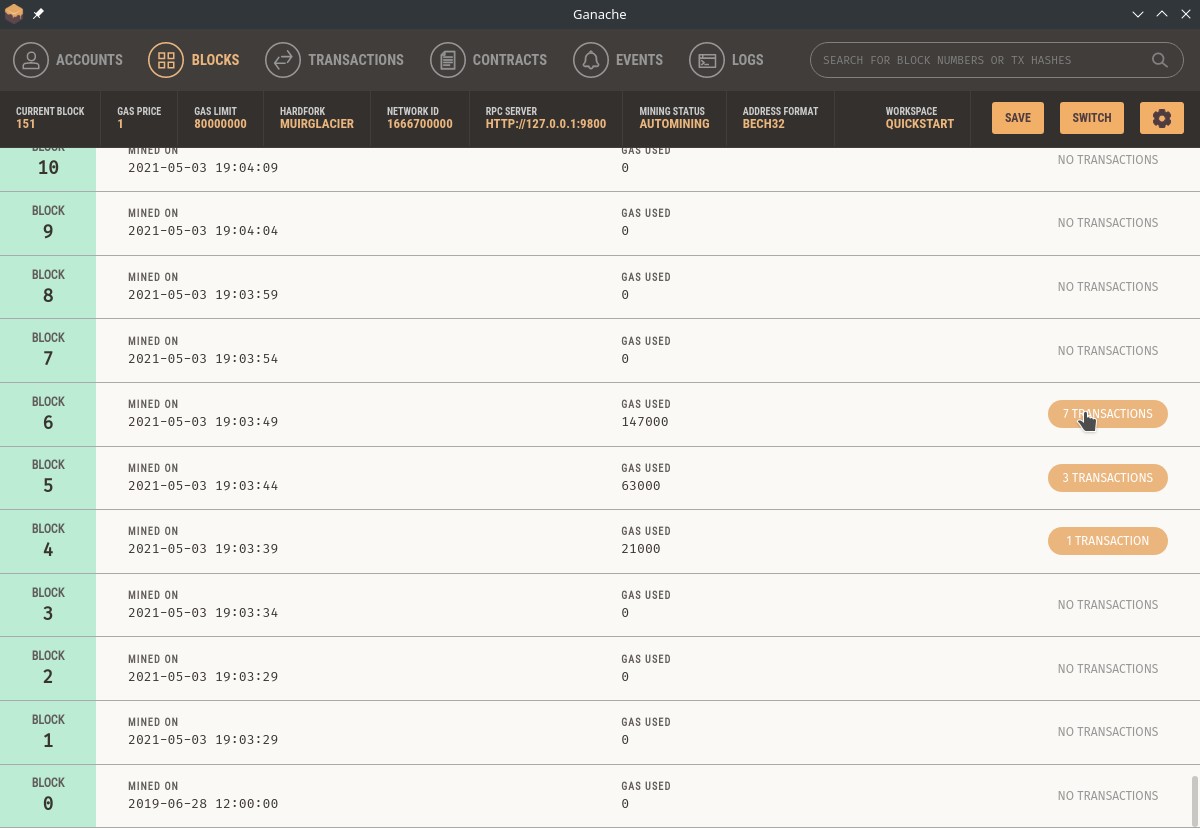Click the Transactions arrows icon
The height and width of the screenshot is (829, 1200).
click(x=283, y=60)
